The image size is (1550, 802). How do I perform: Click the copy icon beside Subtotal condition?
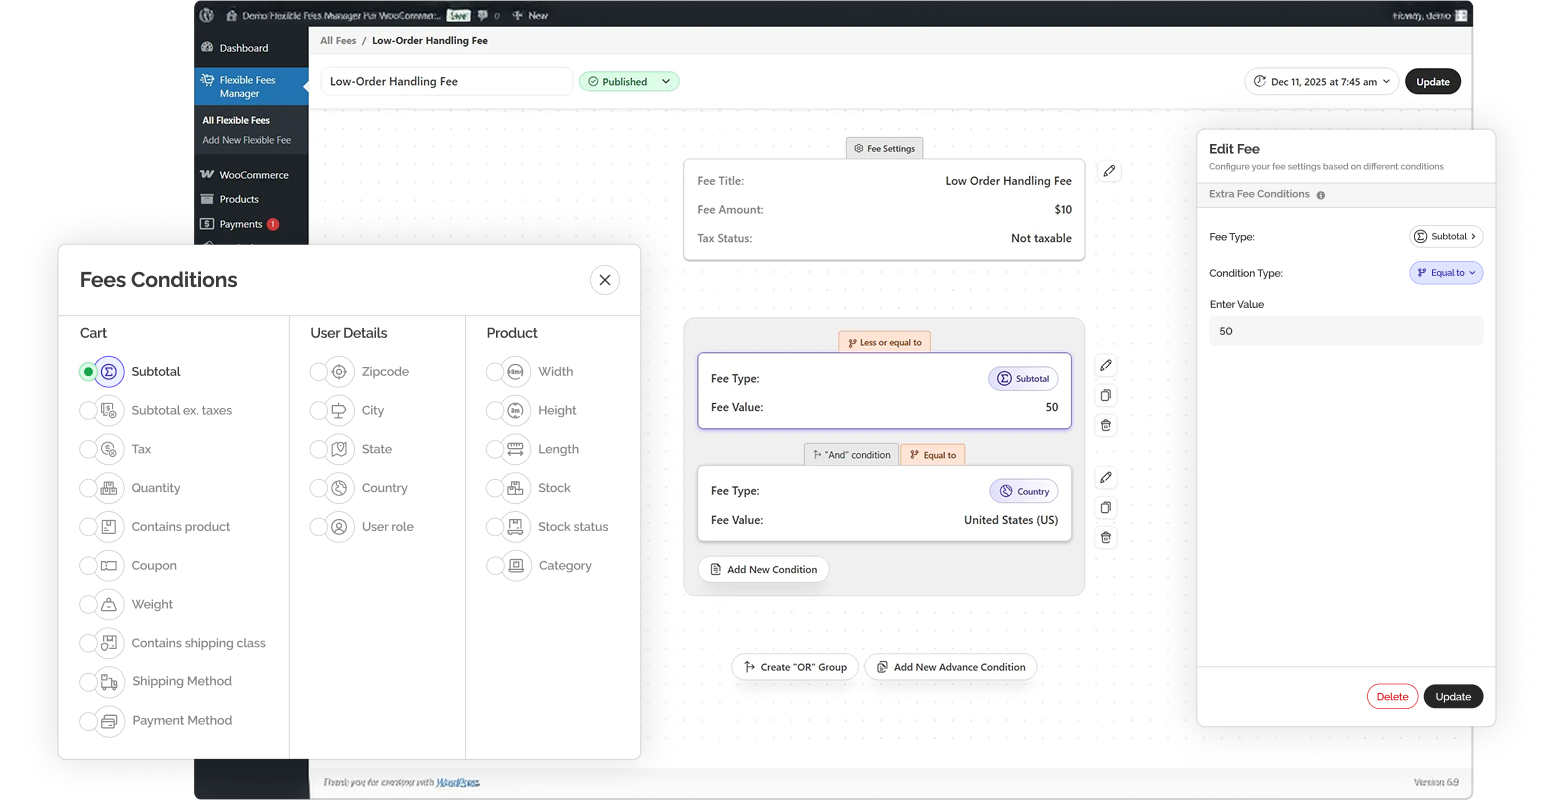point(1105,395)
